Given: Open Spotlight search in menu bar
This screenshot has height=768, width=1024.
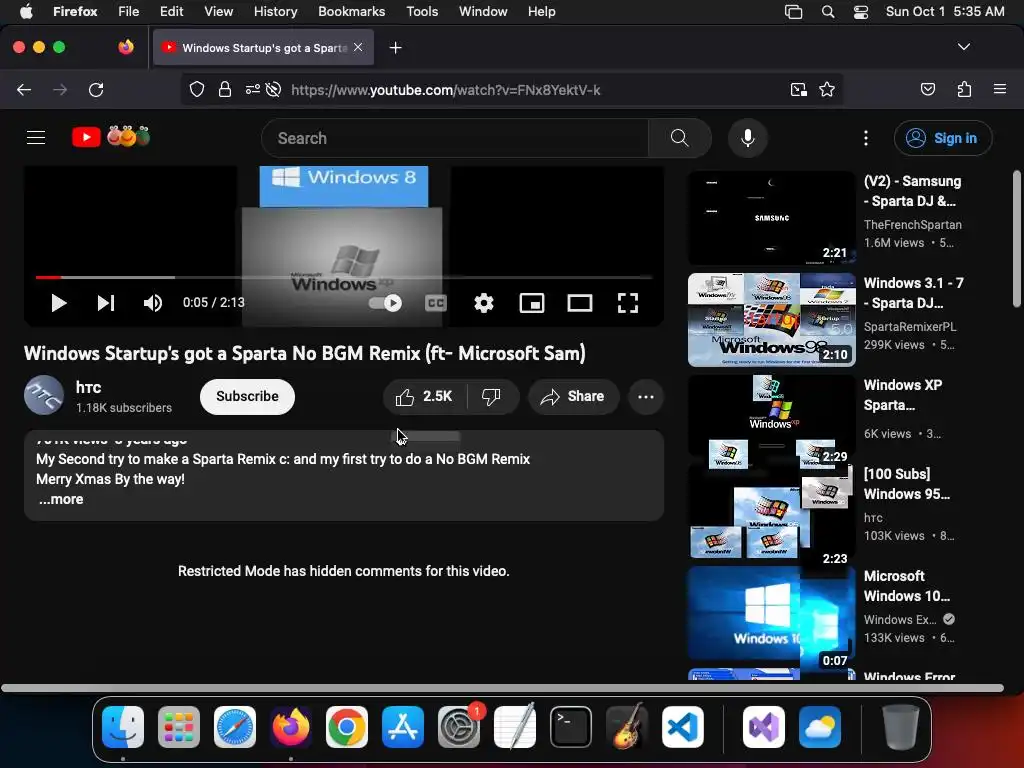Looking at the screenshot, I should (827, 12).
